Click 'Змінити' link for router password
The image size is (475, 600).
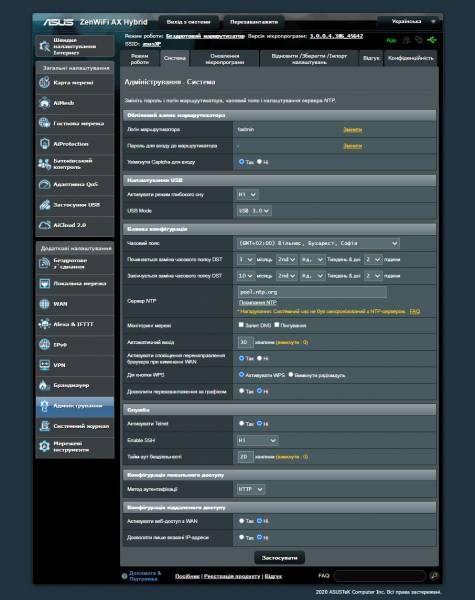click(x=353, y=146)
